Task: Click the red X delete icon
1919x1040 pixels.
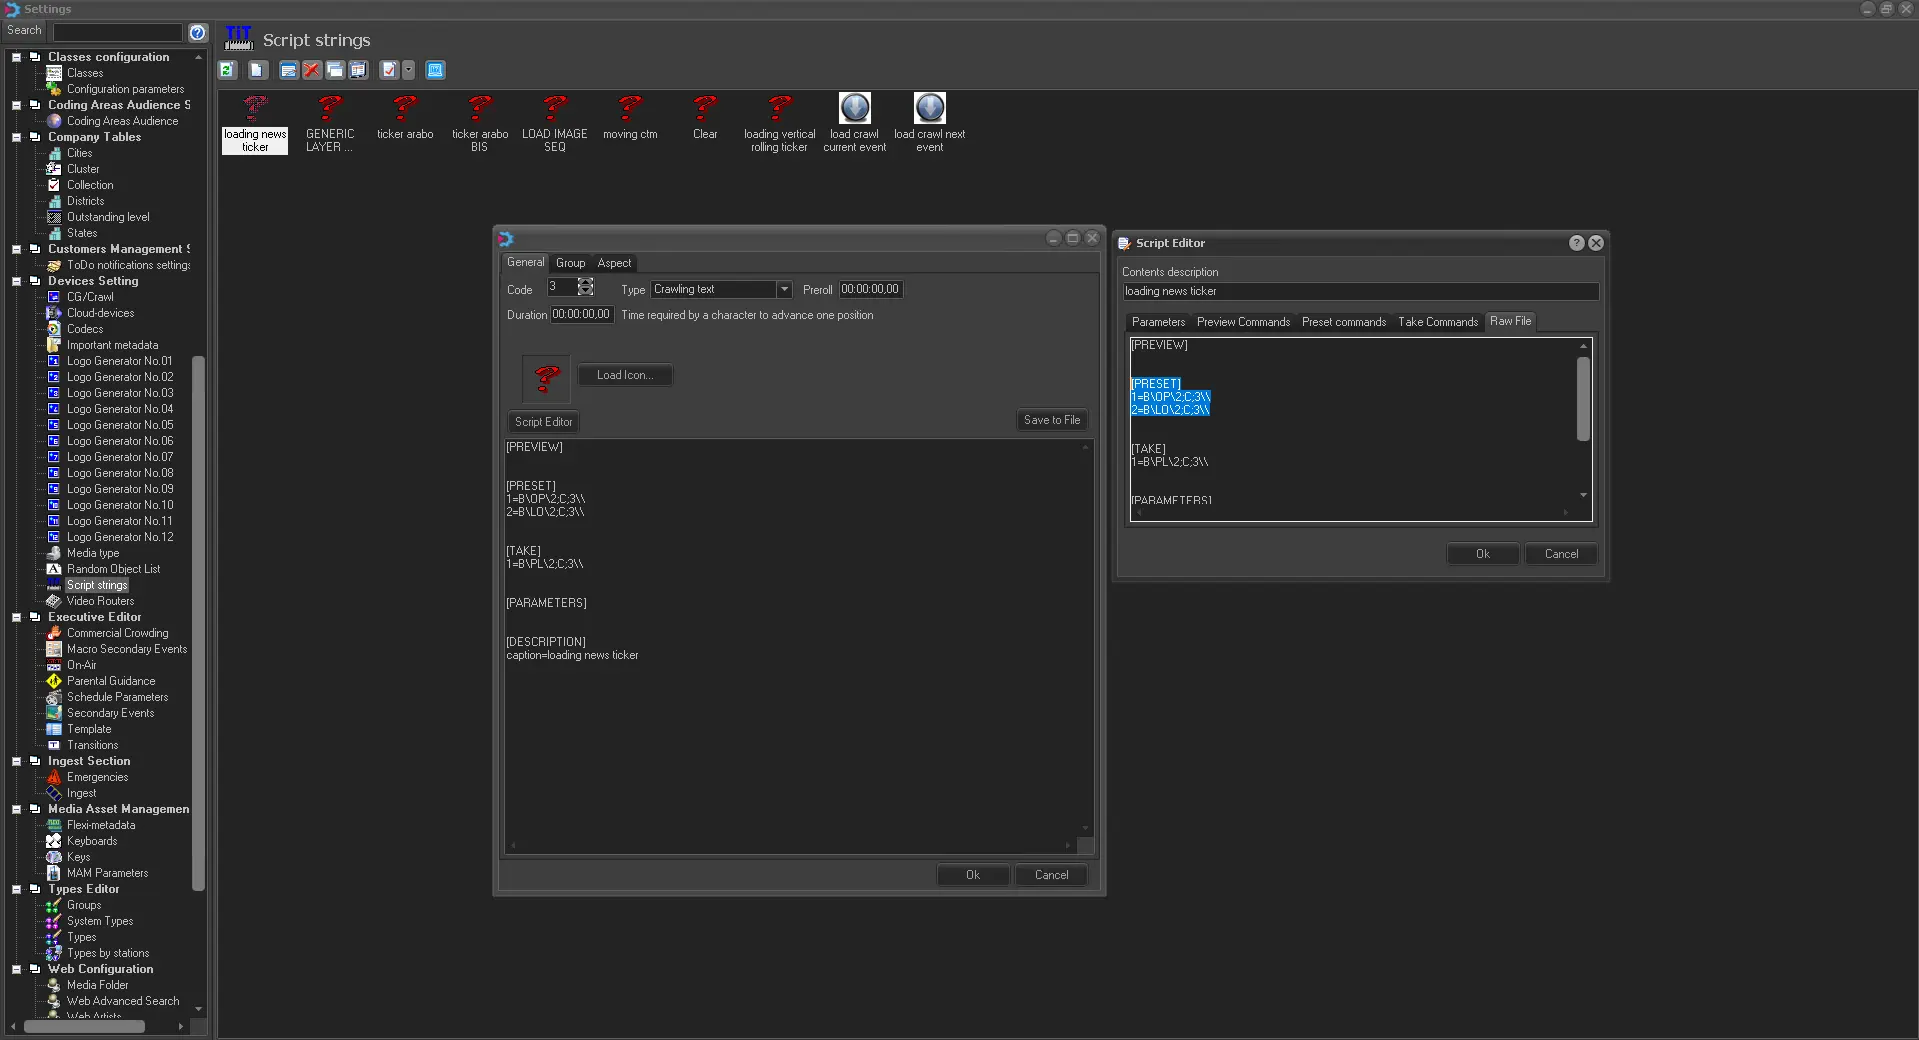Action: (x=312, y=70)
